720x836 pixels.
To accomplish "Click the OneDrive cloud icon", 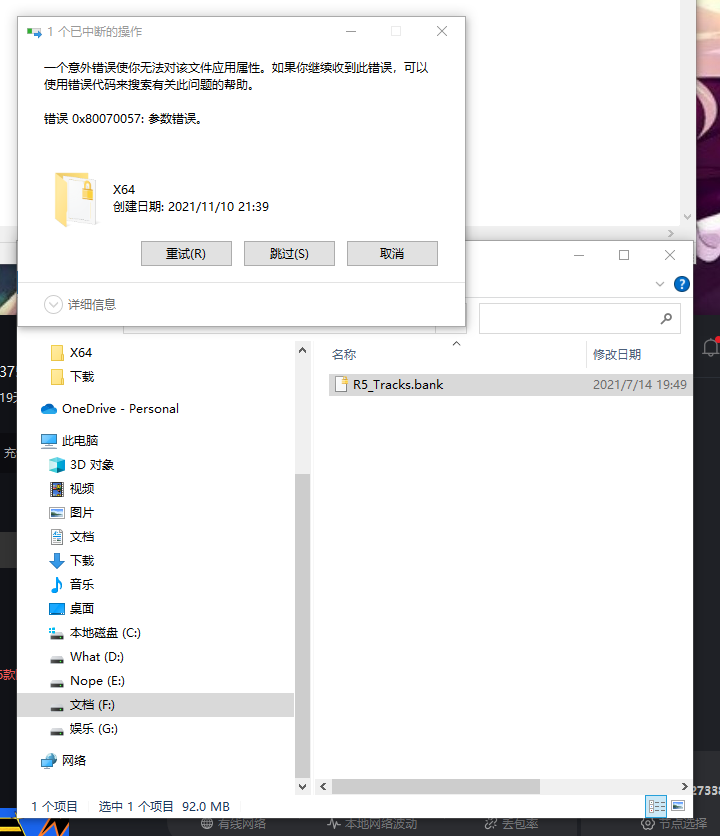I will coord(49,409).
